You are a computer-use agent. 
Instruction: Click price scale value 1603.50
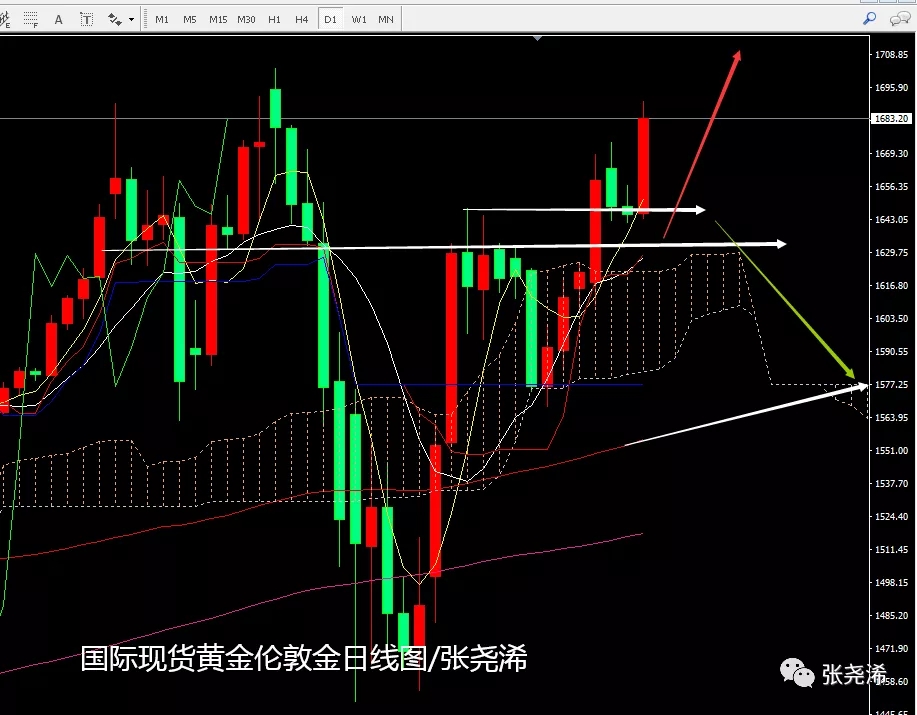point(891,318)
